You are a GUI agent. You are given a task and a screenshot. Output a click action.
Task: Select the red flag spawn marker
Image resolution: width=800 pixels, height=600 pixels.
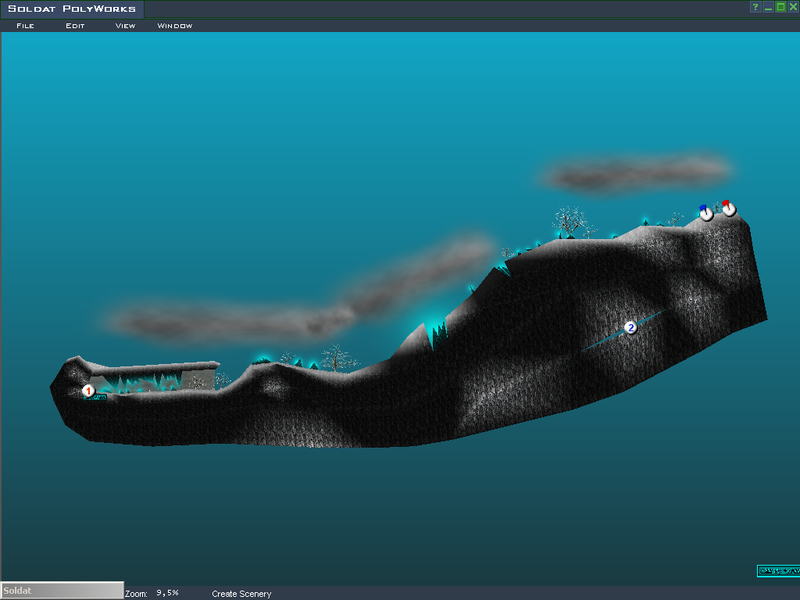[728, 208]
